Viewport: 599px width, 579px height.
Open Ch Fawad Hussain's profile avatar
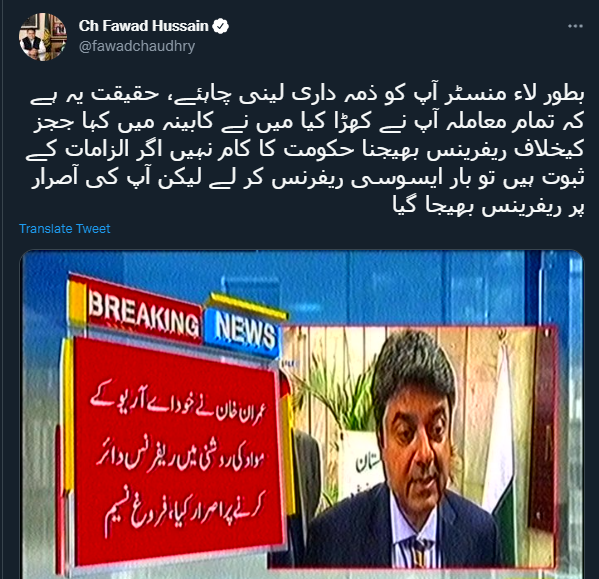click(x=43, y=37)
